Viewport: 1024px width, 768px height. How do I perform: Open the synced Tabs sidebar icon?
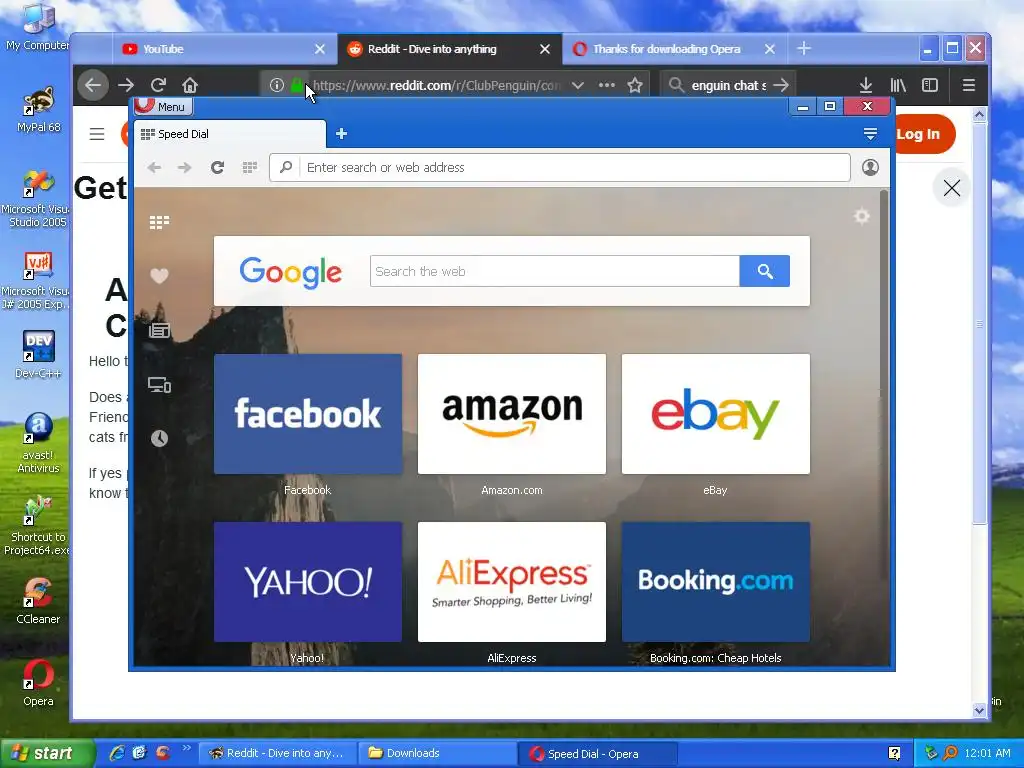[159, 385]
